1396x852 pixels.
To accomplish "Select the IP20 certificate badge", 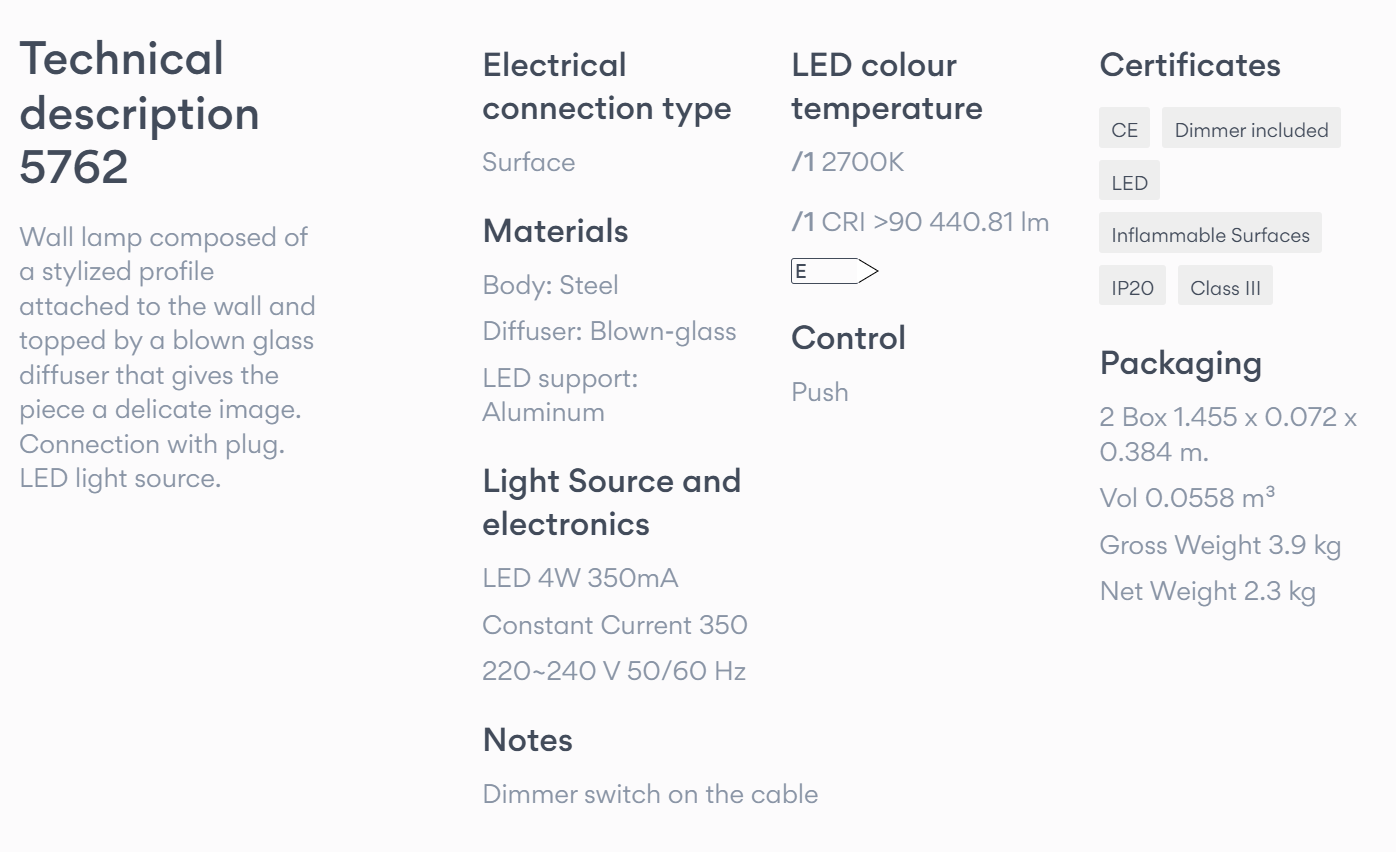I will coord(1132,287).
